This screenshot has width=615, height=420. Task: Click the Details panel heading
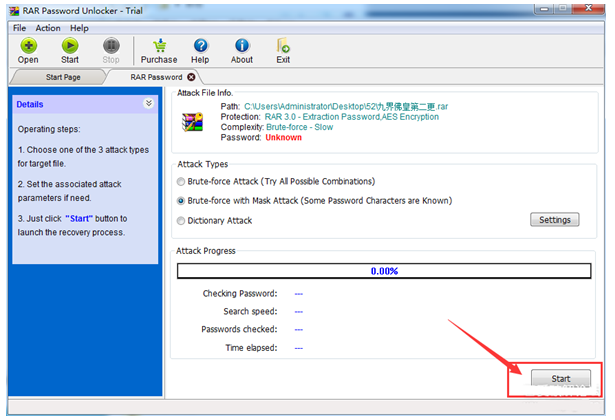pyautogui.click(x=30, y=104)
